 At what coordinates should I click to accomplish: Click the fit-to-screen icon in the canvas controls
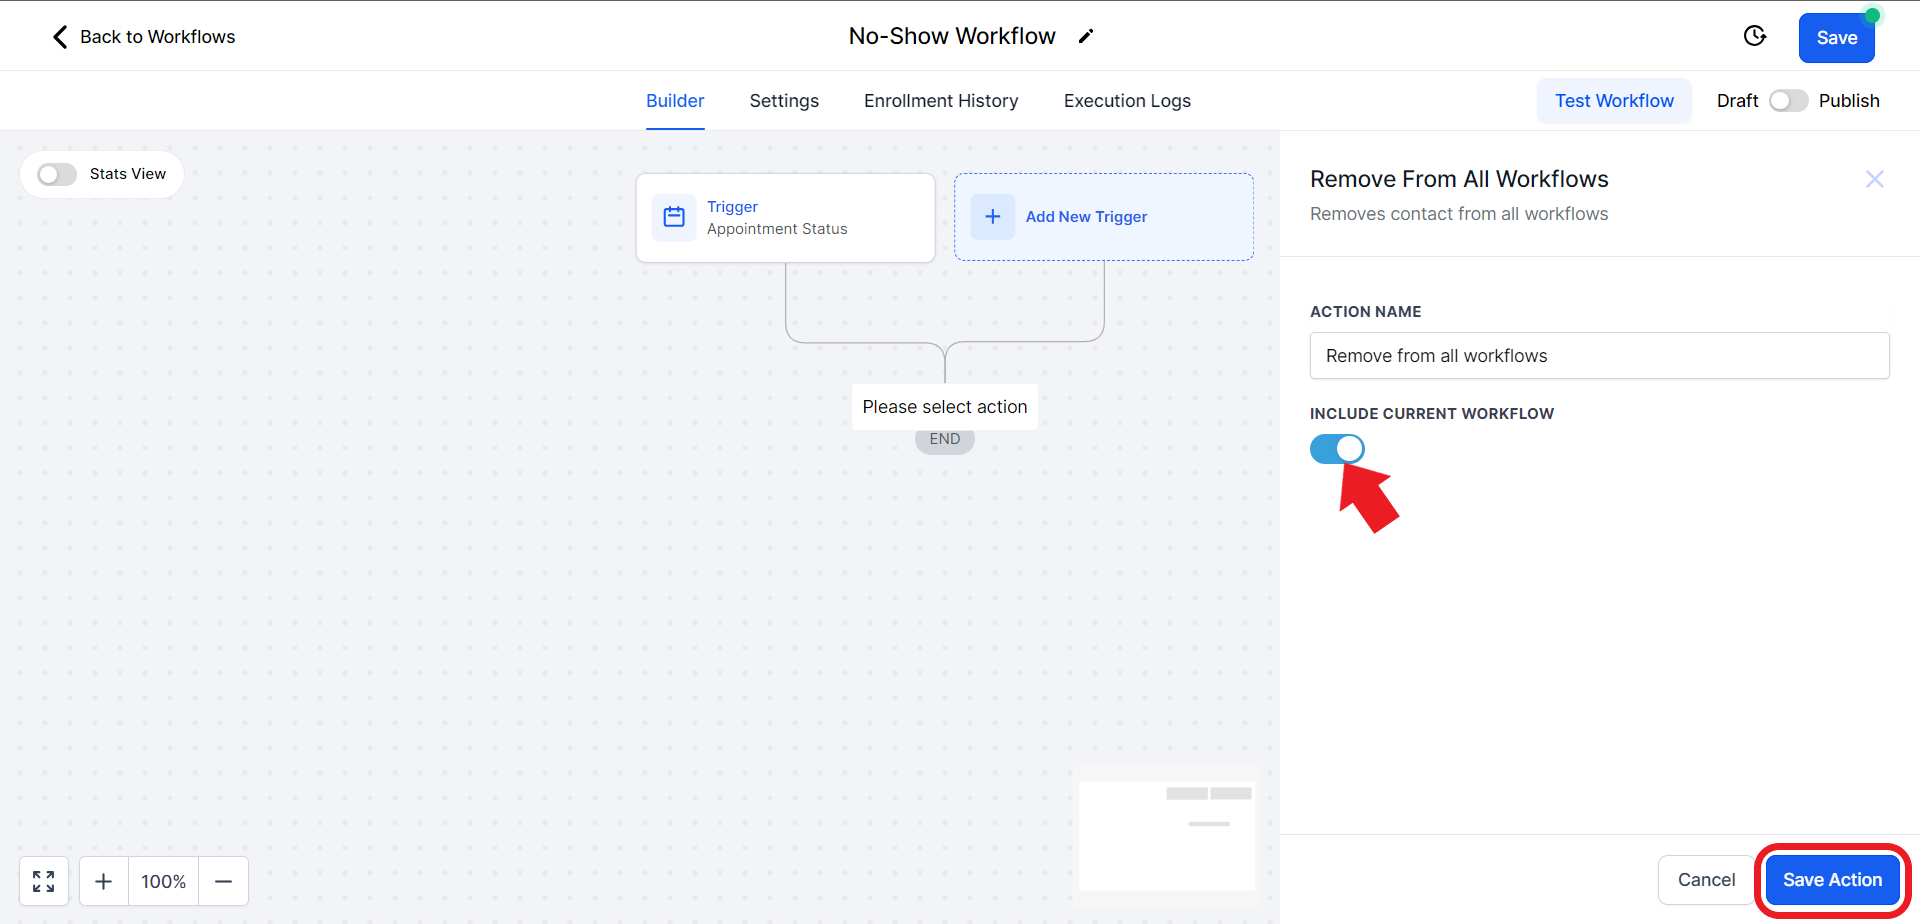click(44, 881)
